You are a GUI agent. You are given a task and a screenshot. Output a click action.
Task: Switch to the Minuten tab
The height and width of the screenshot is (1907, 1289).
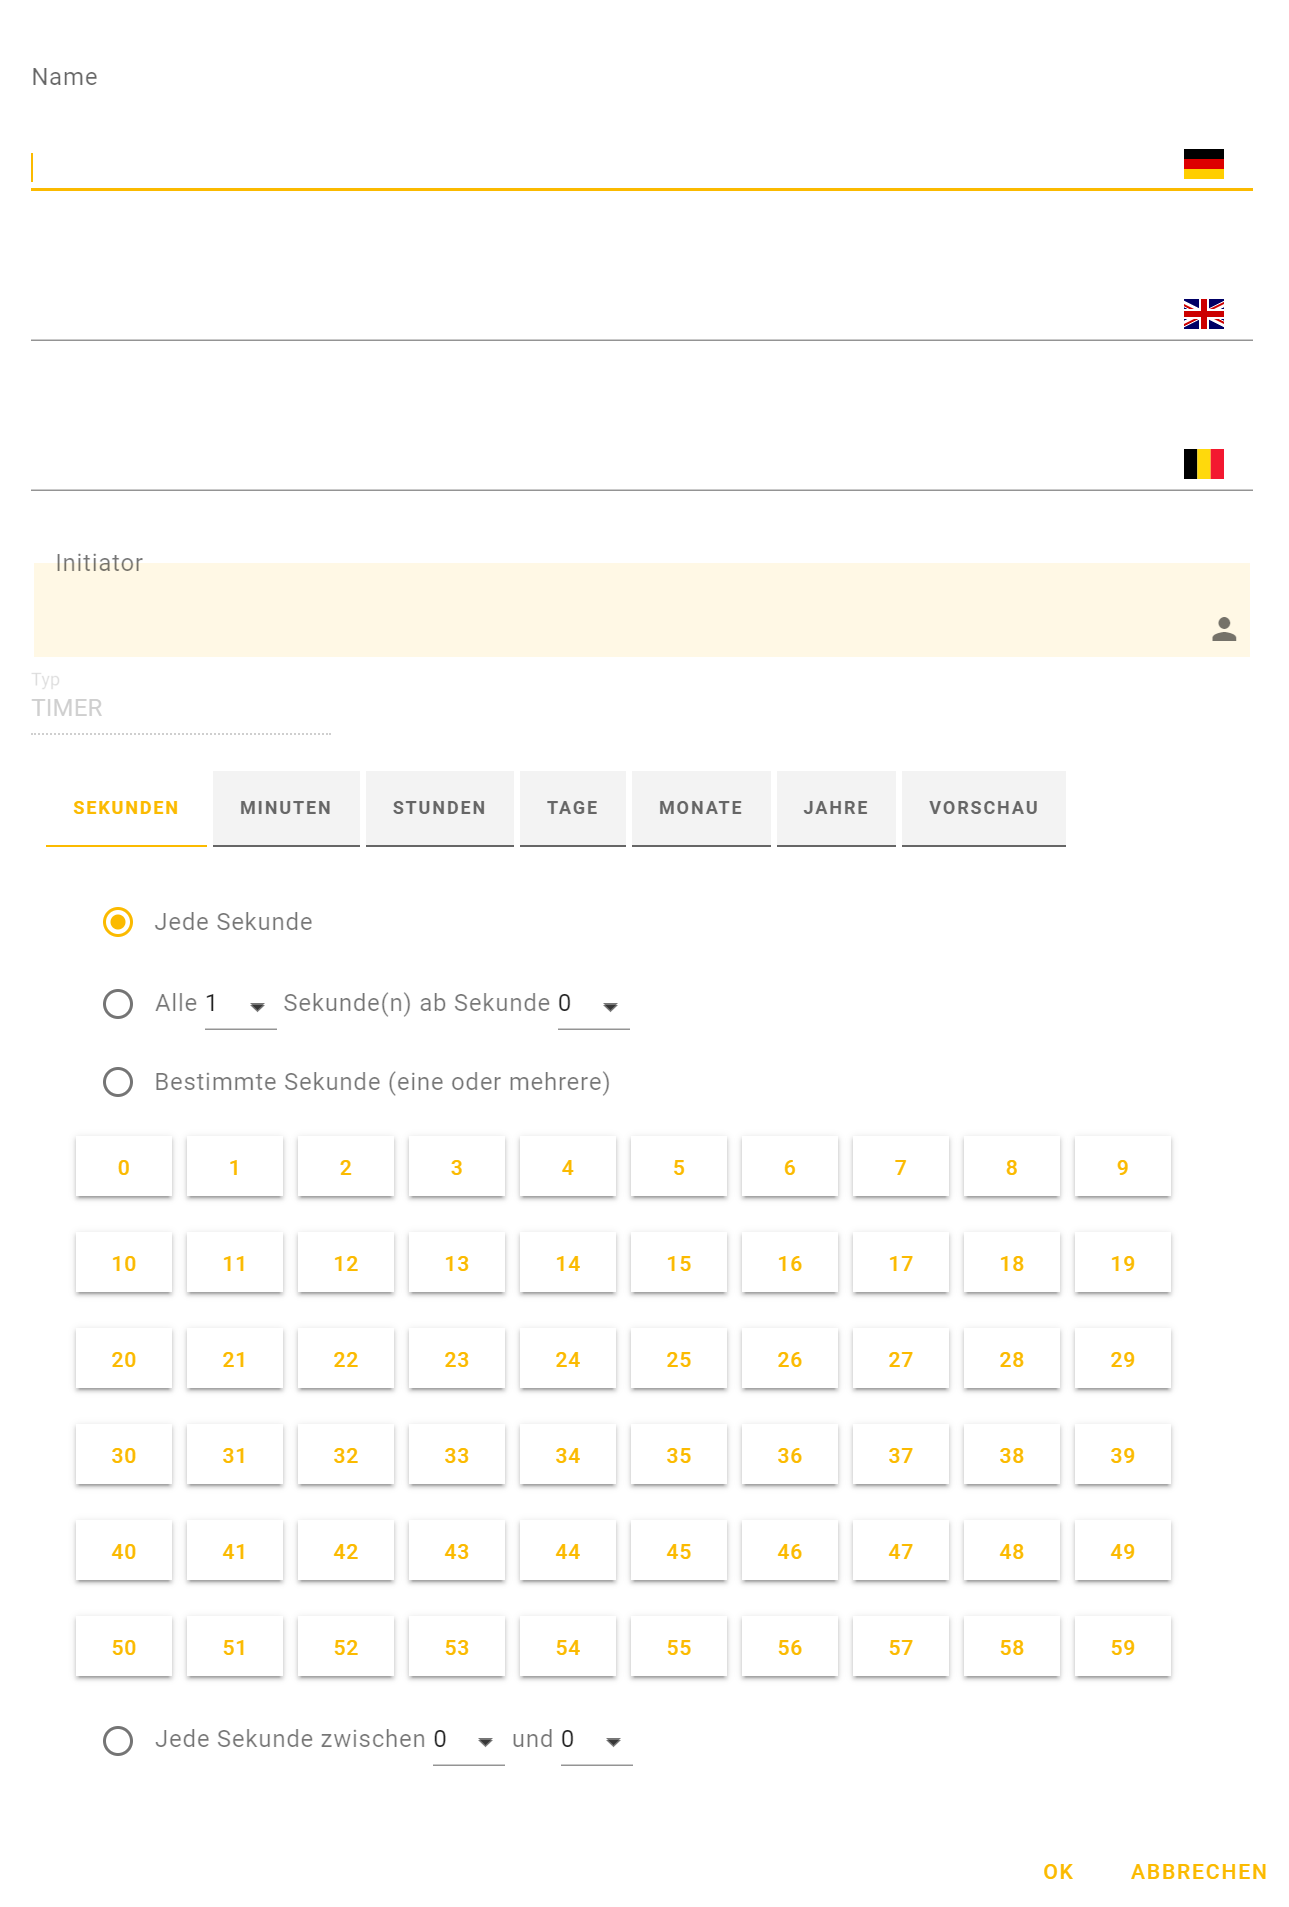tap(286, 808)
